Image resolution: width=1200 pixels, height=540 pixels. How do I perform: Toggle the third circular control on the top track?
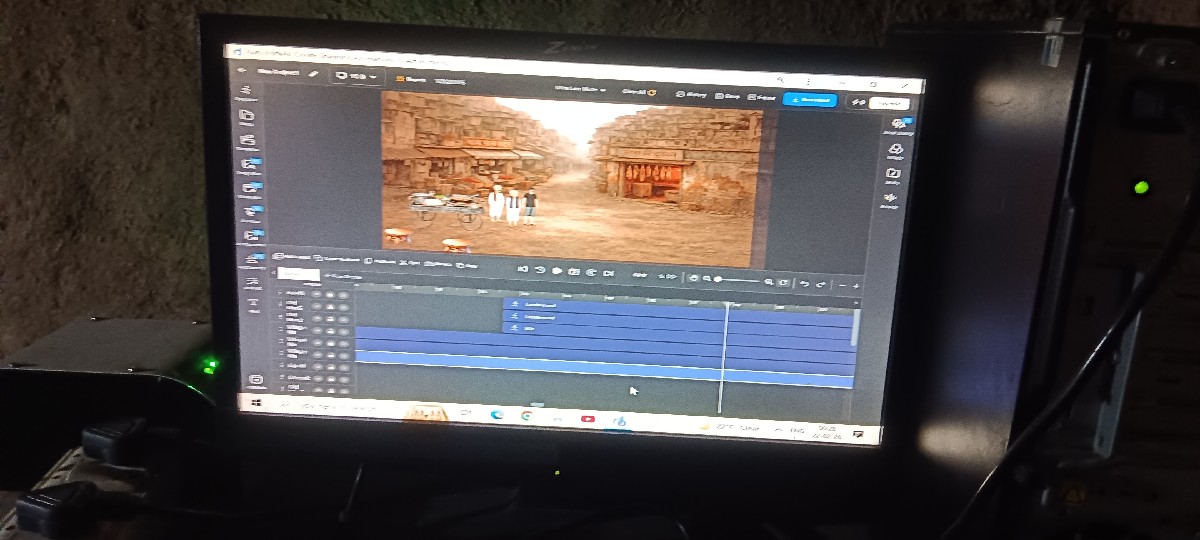(x=343, y=295)
